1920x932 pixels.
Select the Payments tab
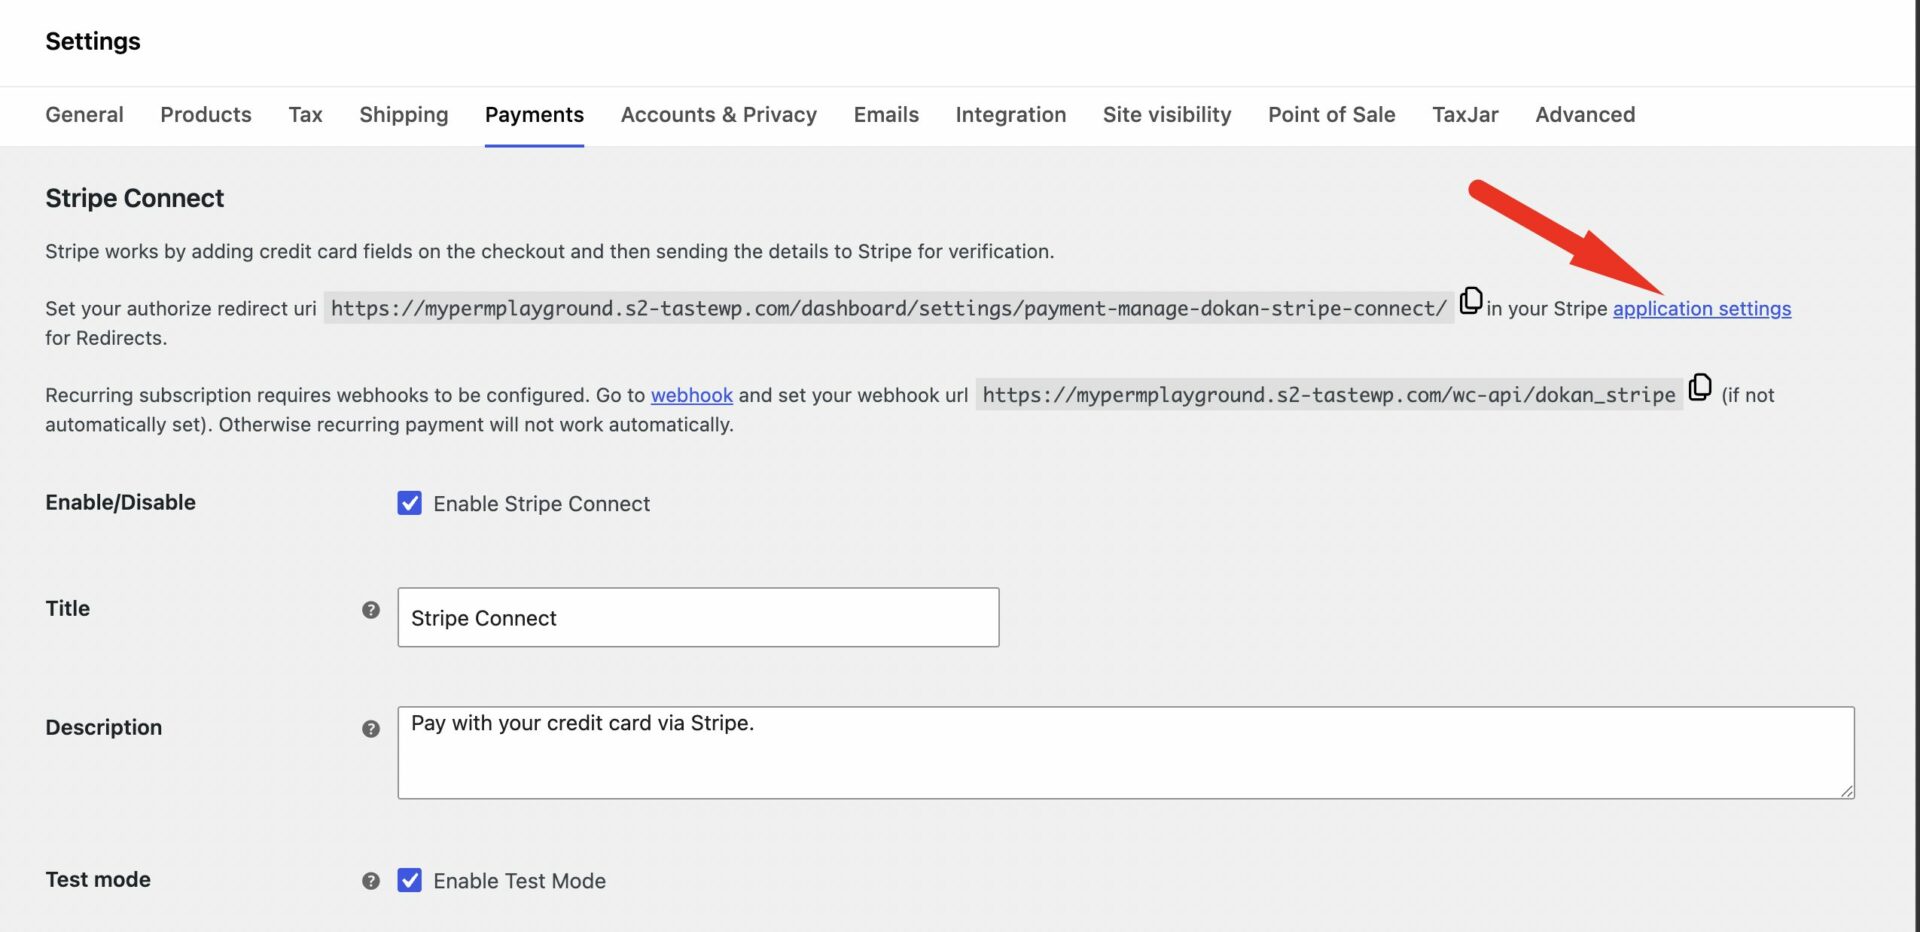click(x=534, y=115)
